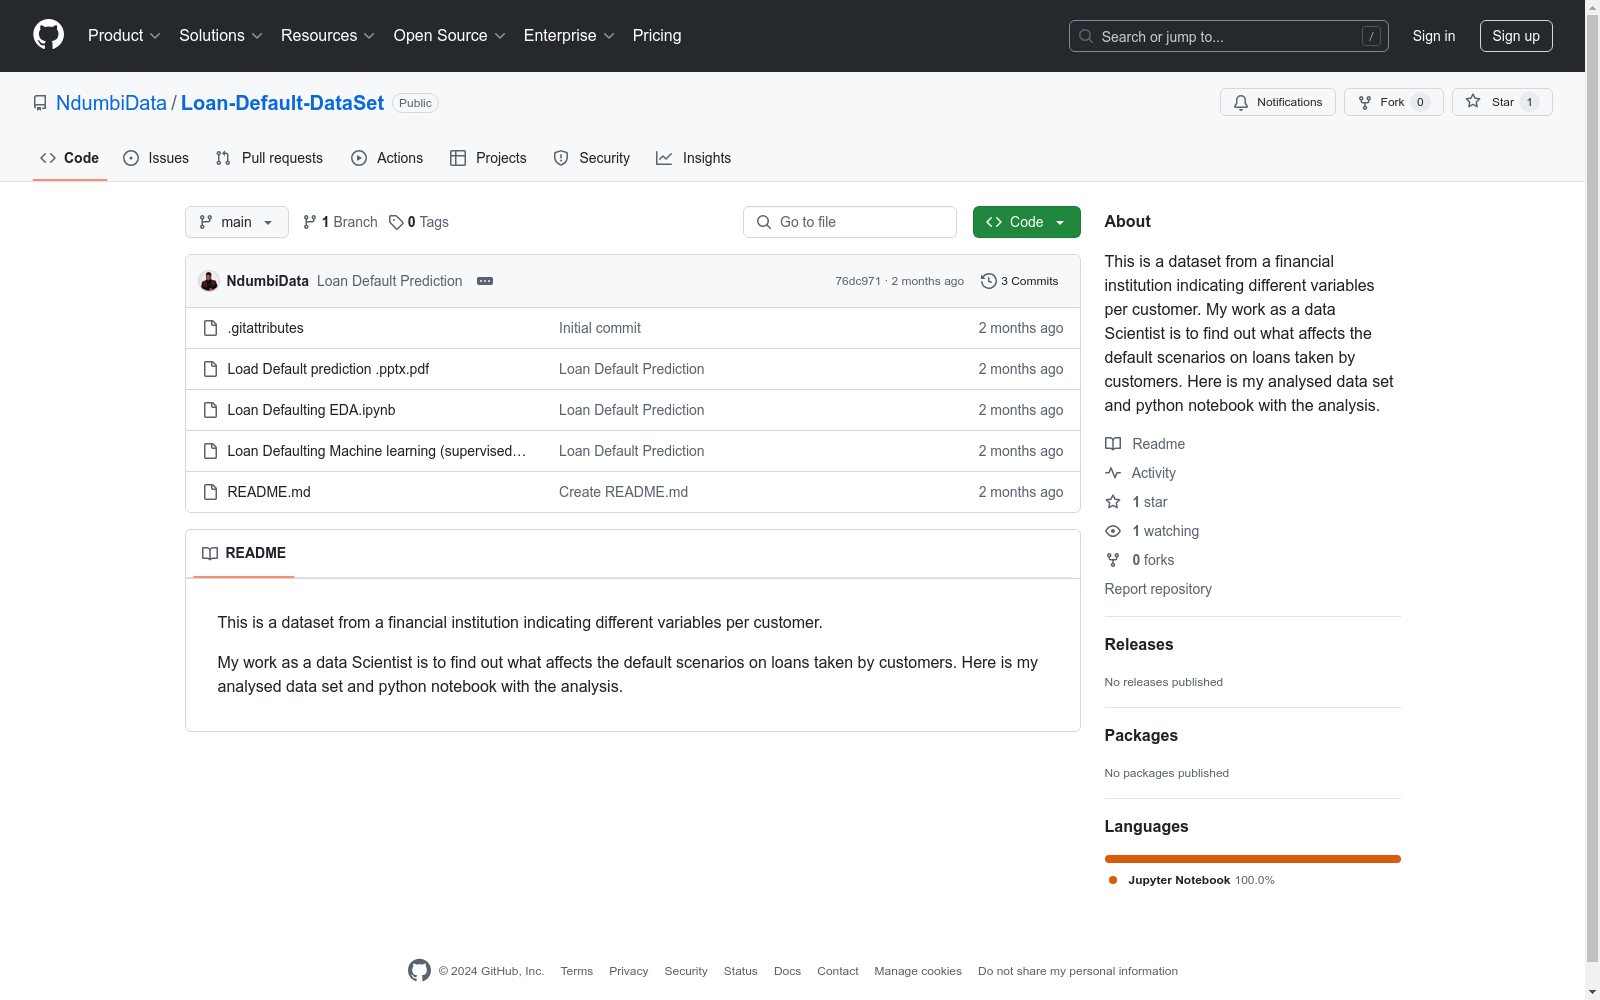
Task: Click file icon beside README.md
Action: point(210,492)
